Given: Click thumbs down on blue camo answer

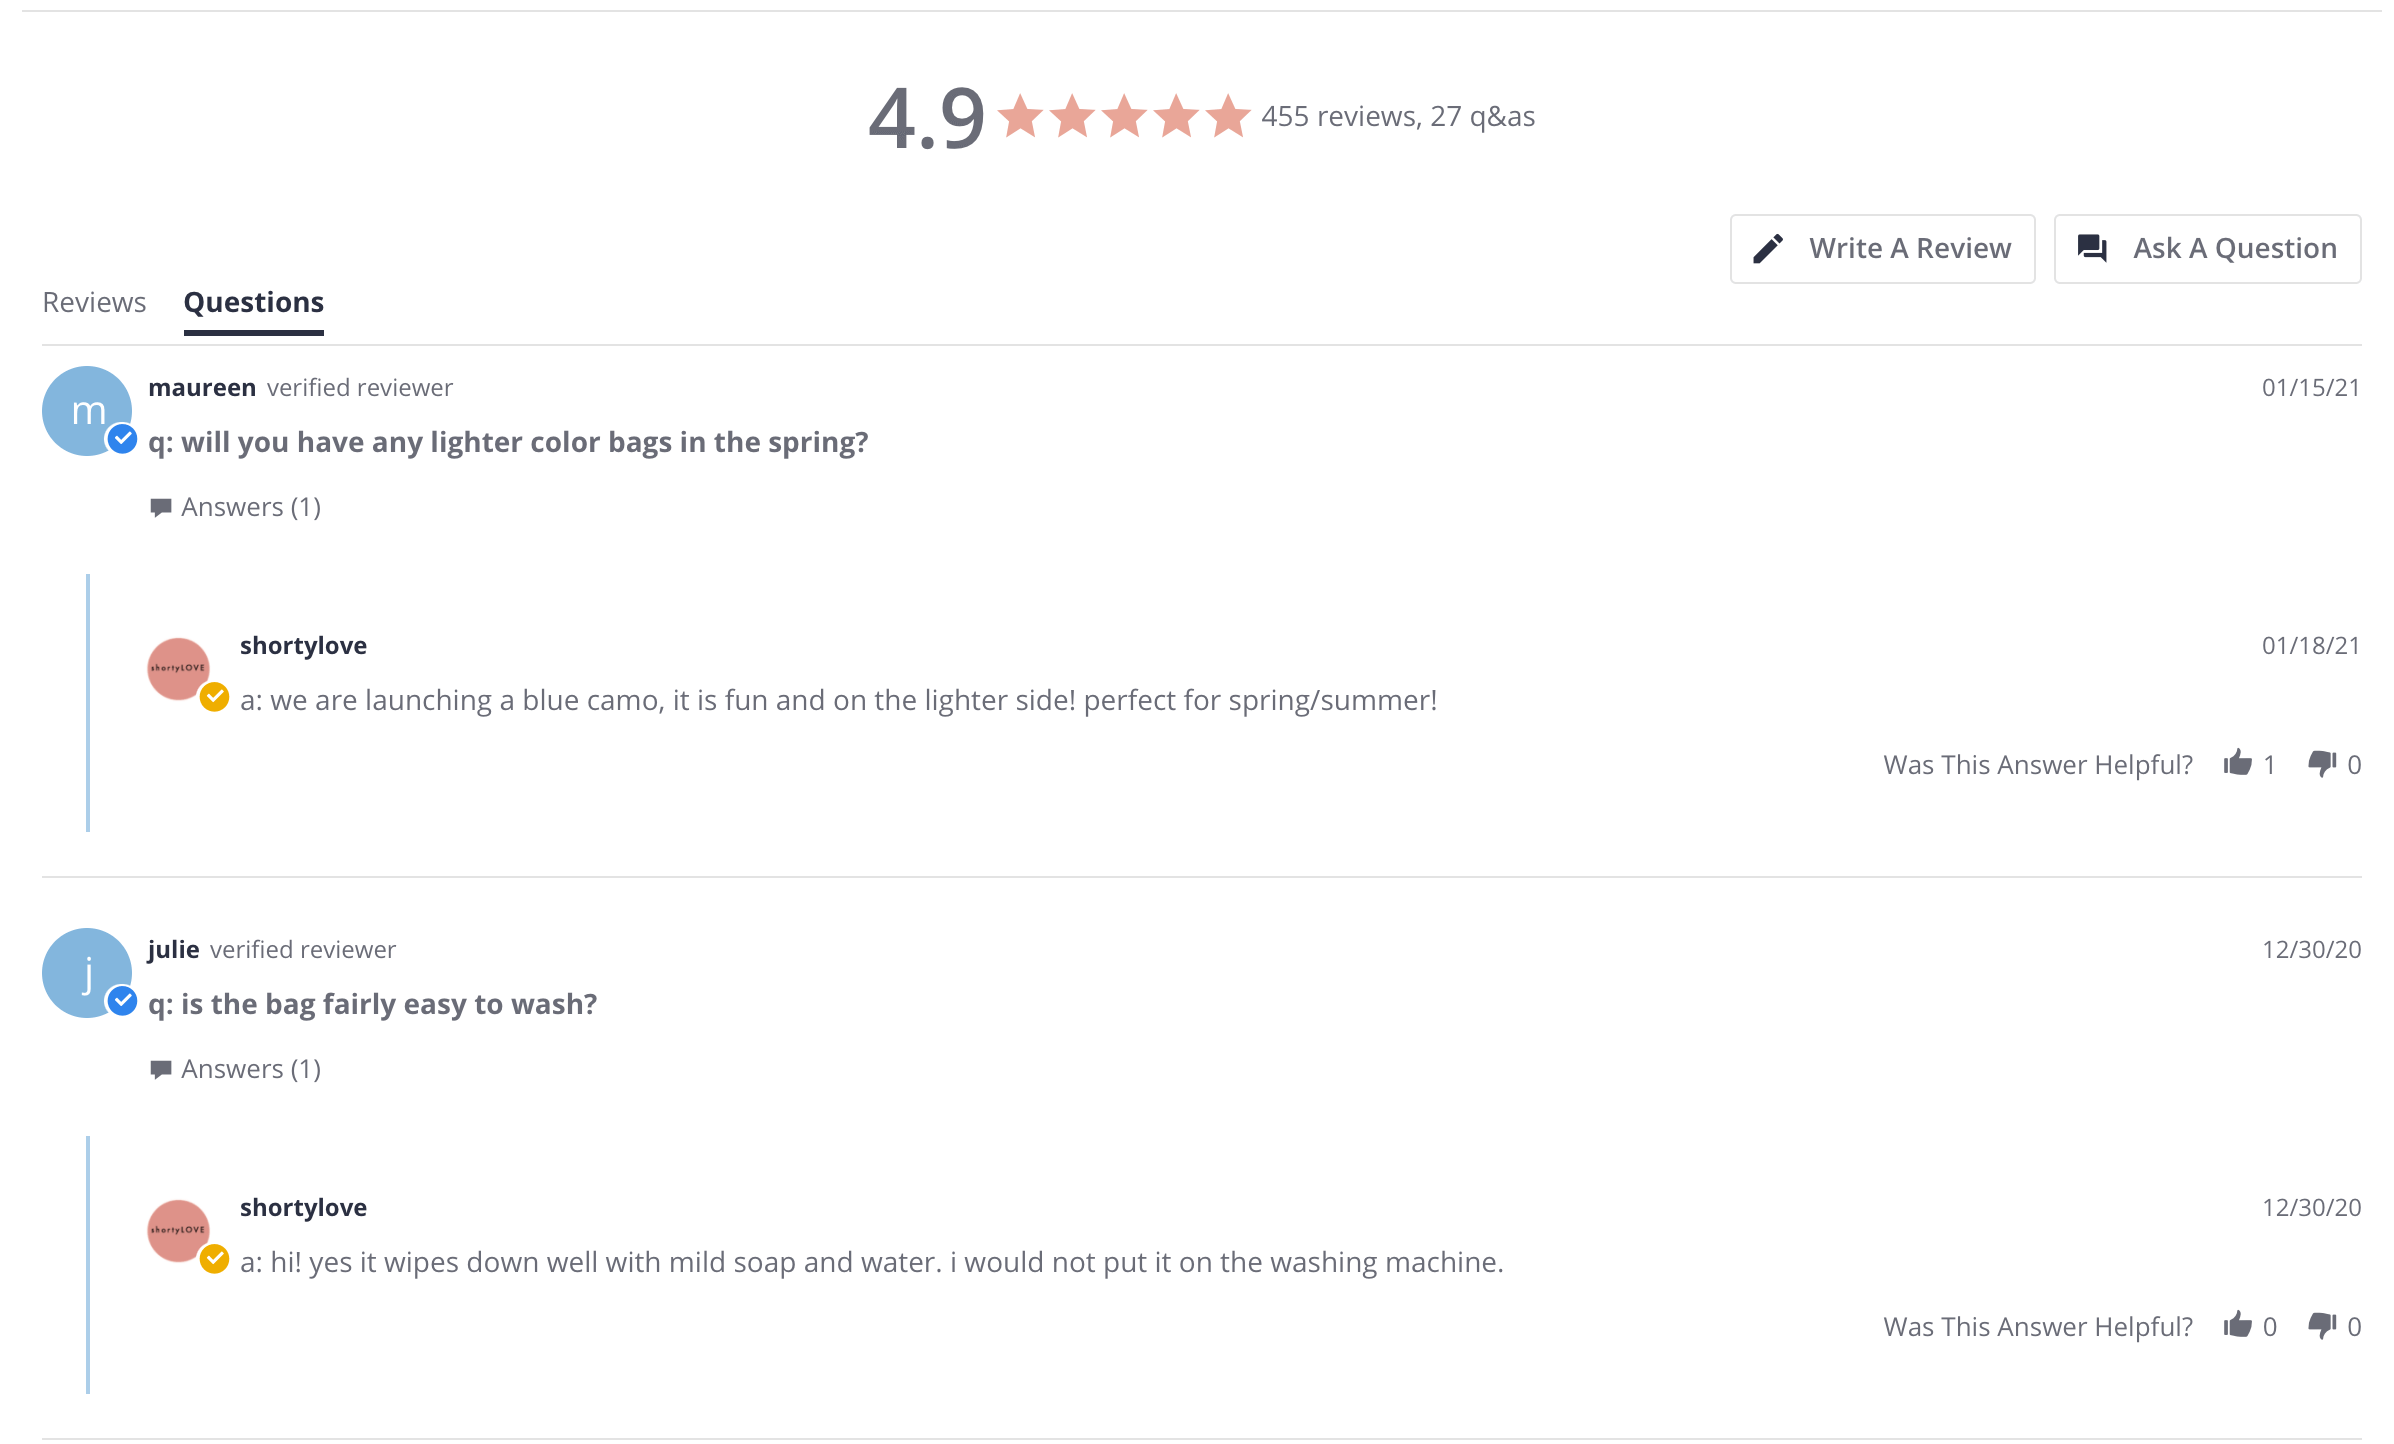Looking at the screenshot, I should coord(2322,764).
